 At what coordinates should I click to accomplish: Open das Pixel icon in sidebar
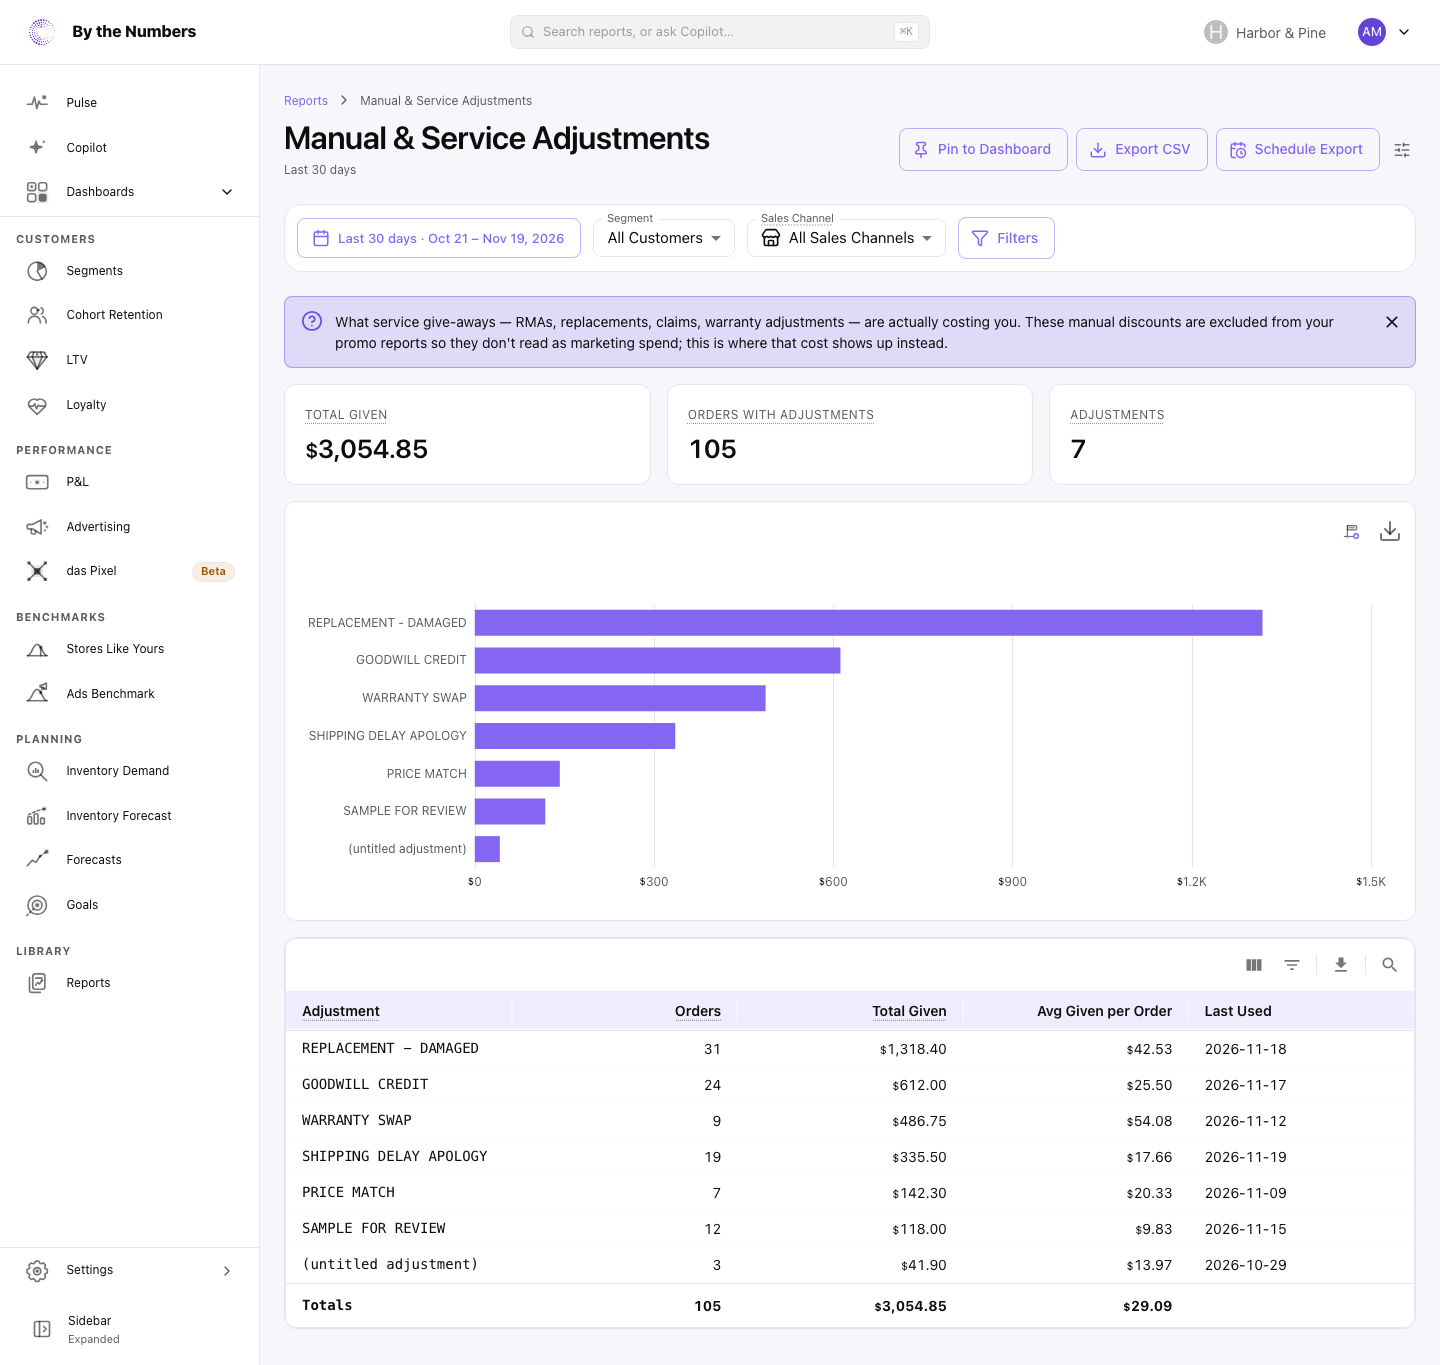pyautogui.click(x=37, y=571)
